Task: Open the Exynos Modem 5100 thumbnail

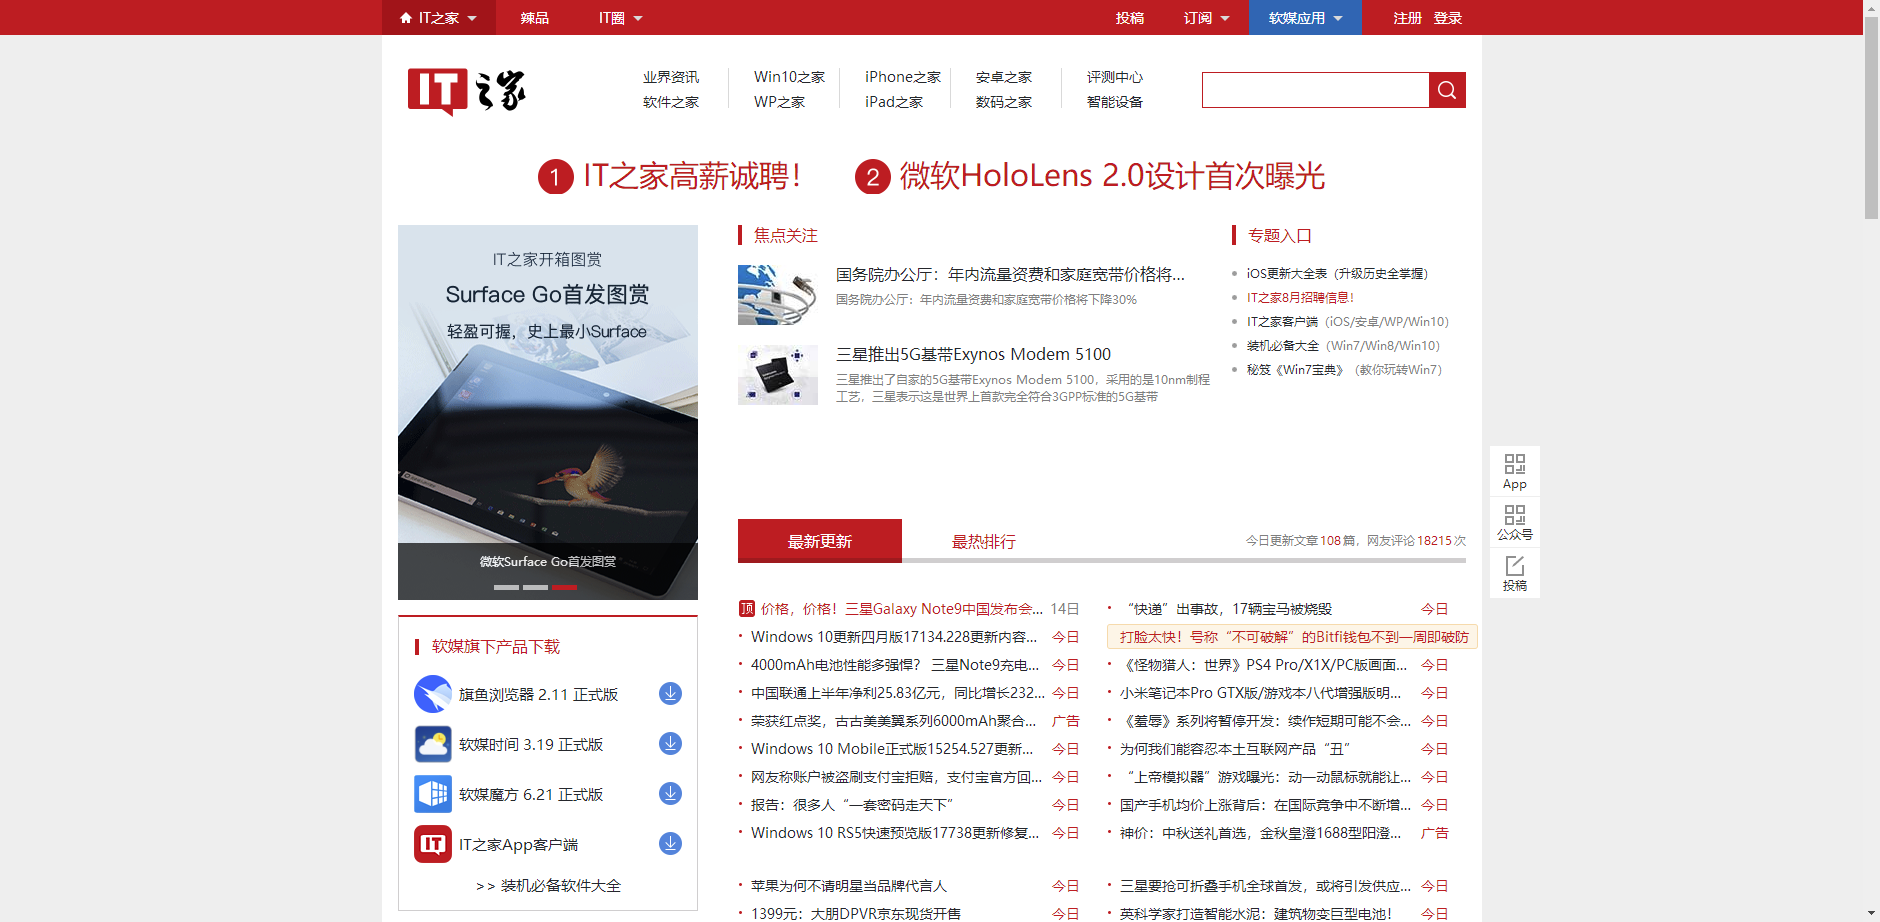Action: 778,375
